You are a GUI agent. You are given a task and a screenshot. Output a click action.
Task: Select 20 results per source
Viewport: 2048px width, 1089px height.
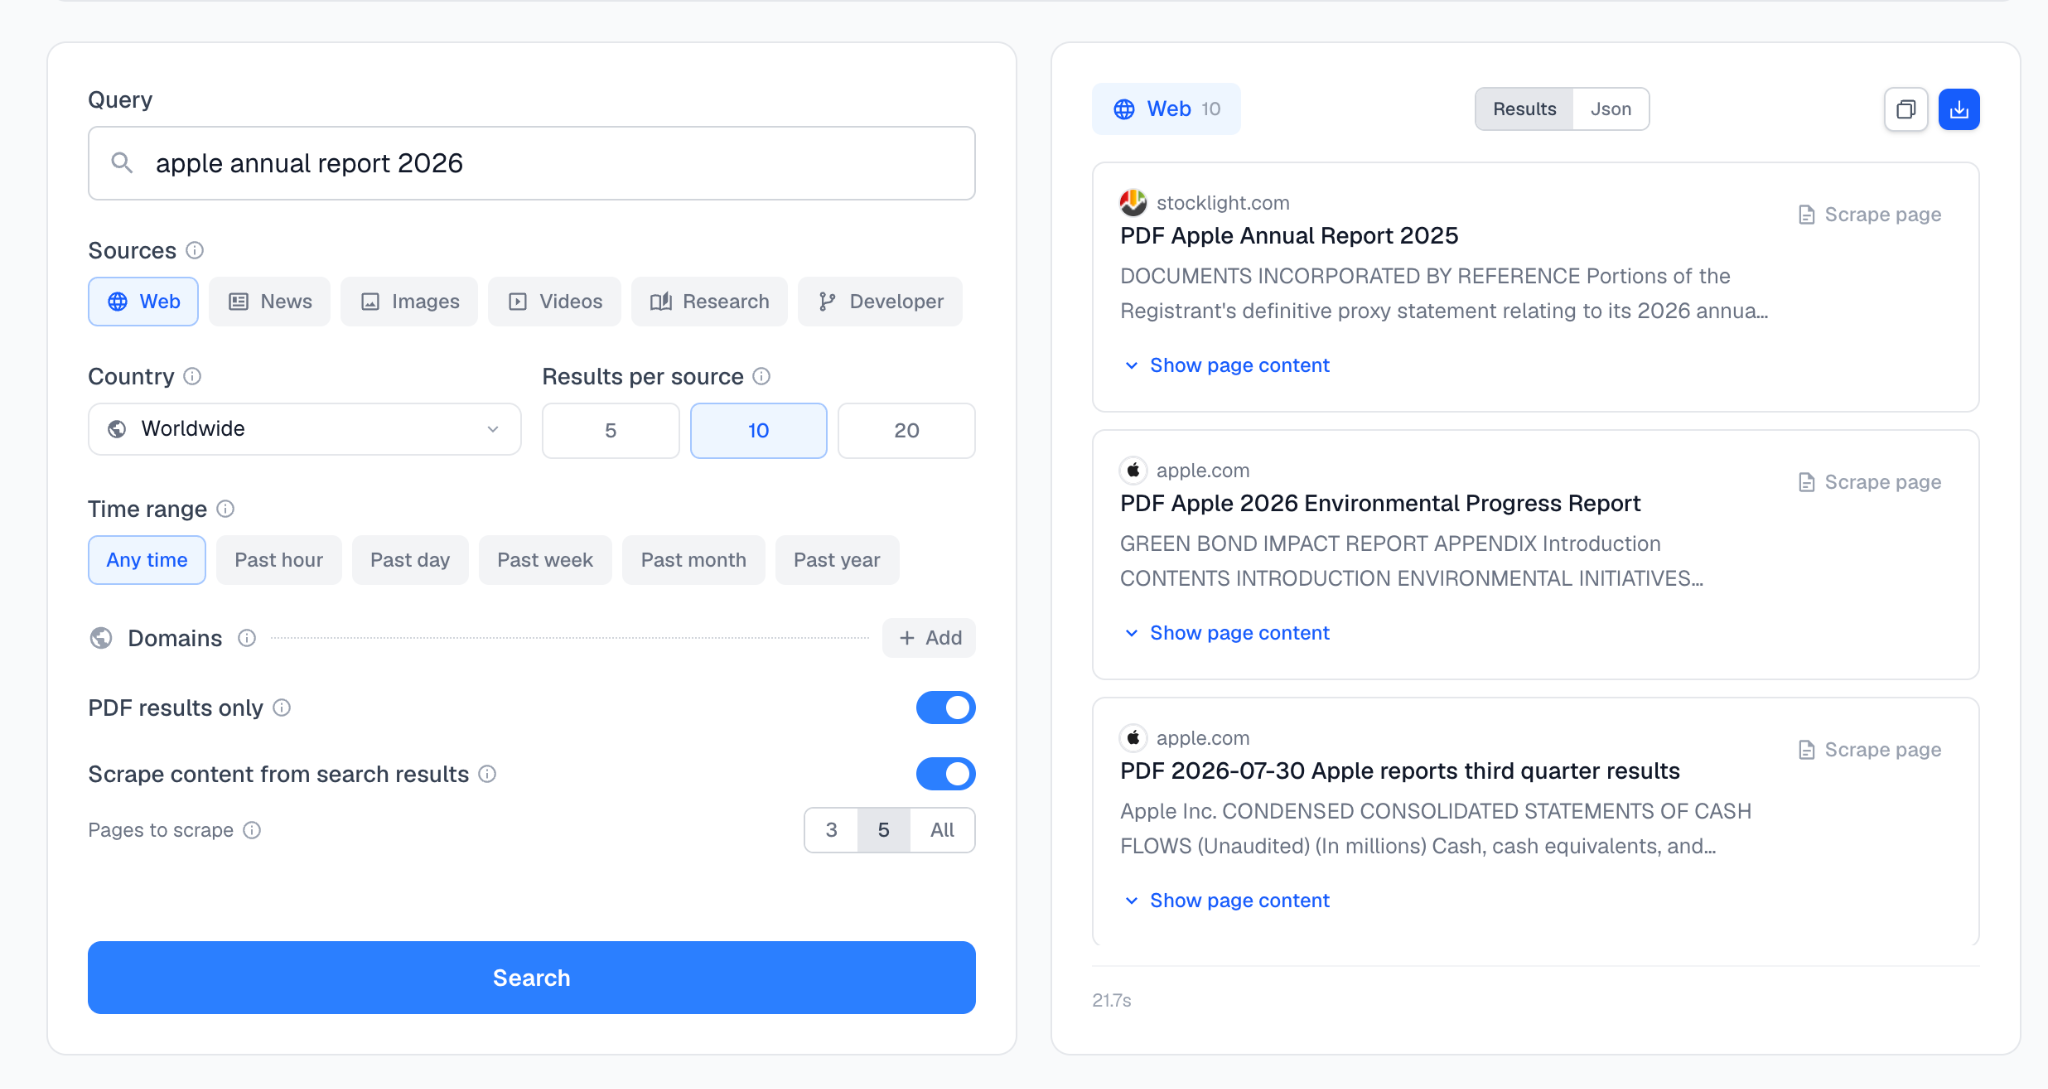[906, 431]
